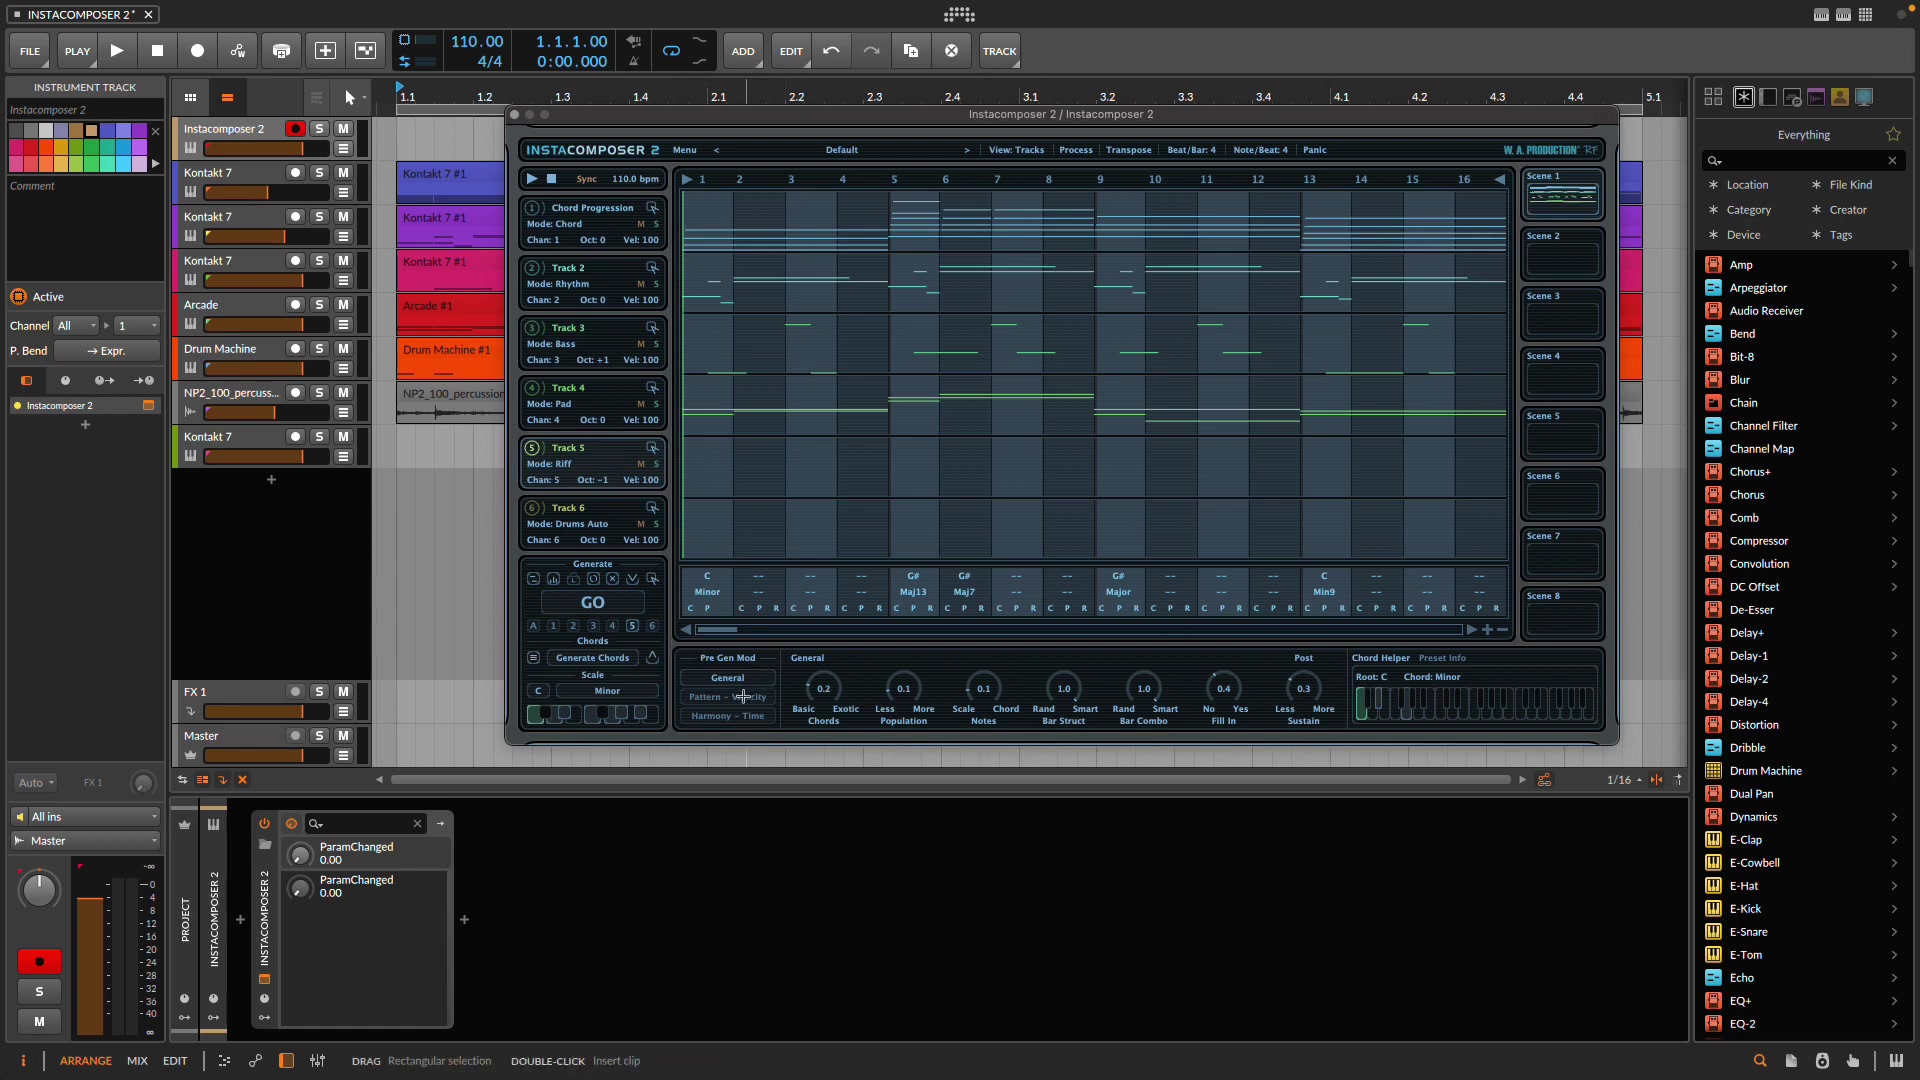1920x1080 pixels.
Task: Adjust the Basic/Exotic Chords knob
Action: tap(823, 689)
